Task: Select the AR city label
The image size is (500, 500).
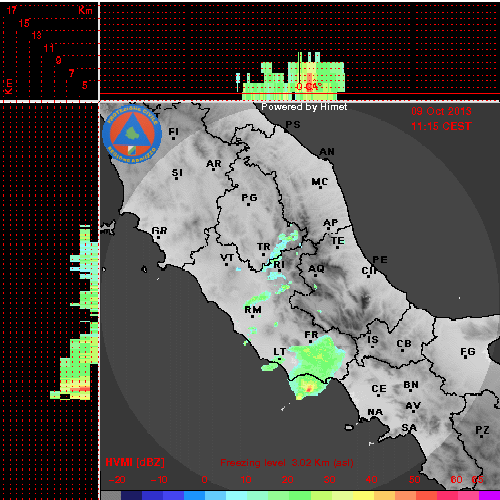Action: (x=214, y=164)
